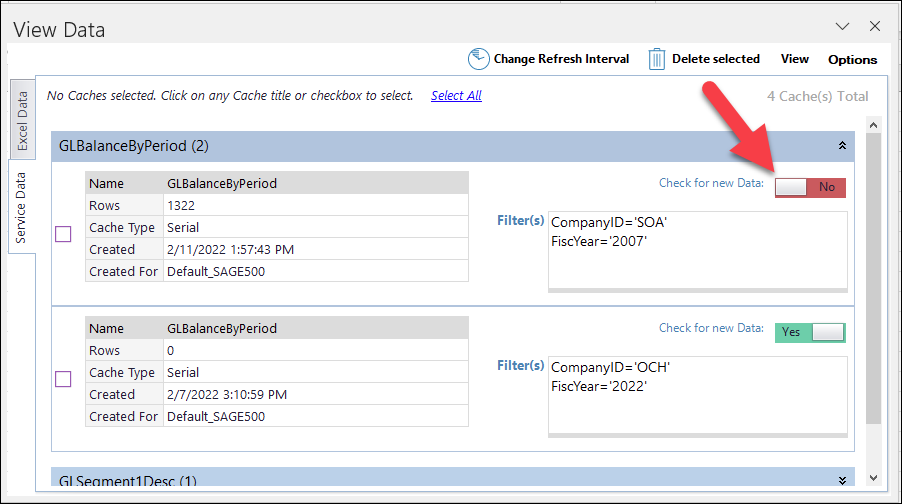Click the GLBalanceByPeriod (2) group title
902x504 pixels.
coord(133,146)
